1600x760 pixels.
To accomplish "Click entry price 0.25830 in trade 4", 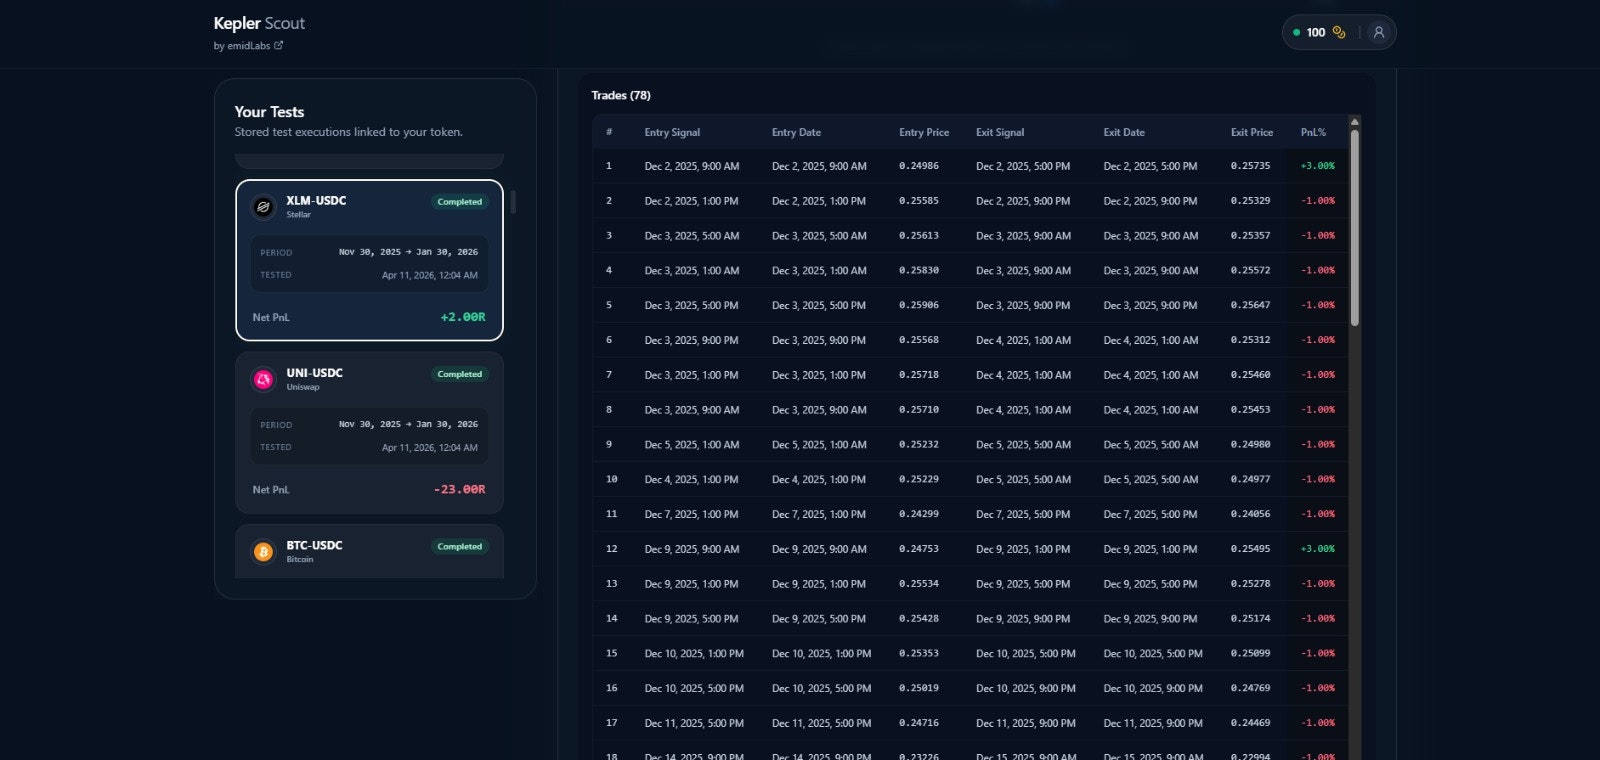I will pos(919,271).
